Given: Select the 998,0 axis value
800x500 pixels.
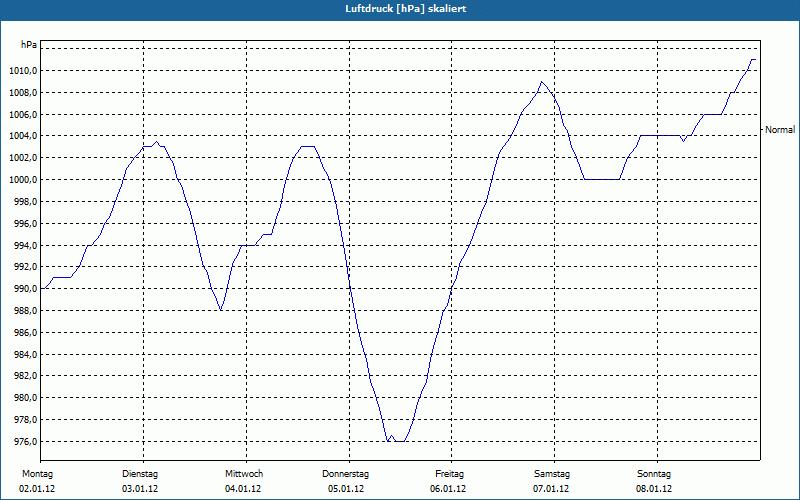Looking at the screenshot, I should [x=25, y=202].
